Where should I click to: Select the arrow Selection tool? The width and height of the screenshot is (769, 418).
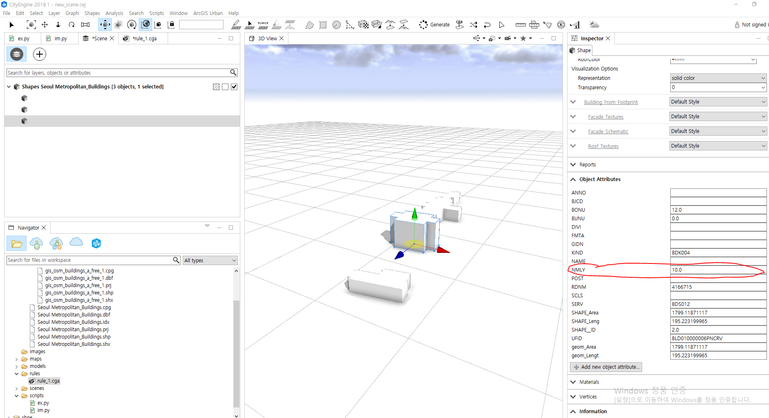coord(12,24)
